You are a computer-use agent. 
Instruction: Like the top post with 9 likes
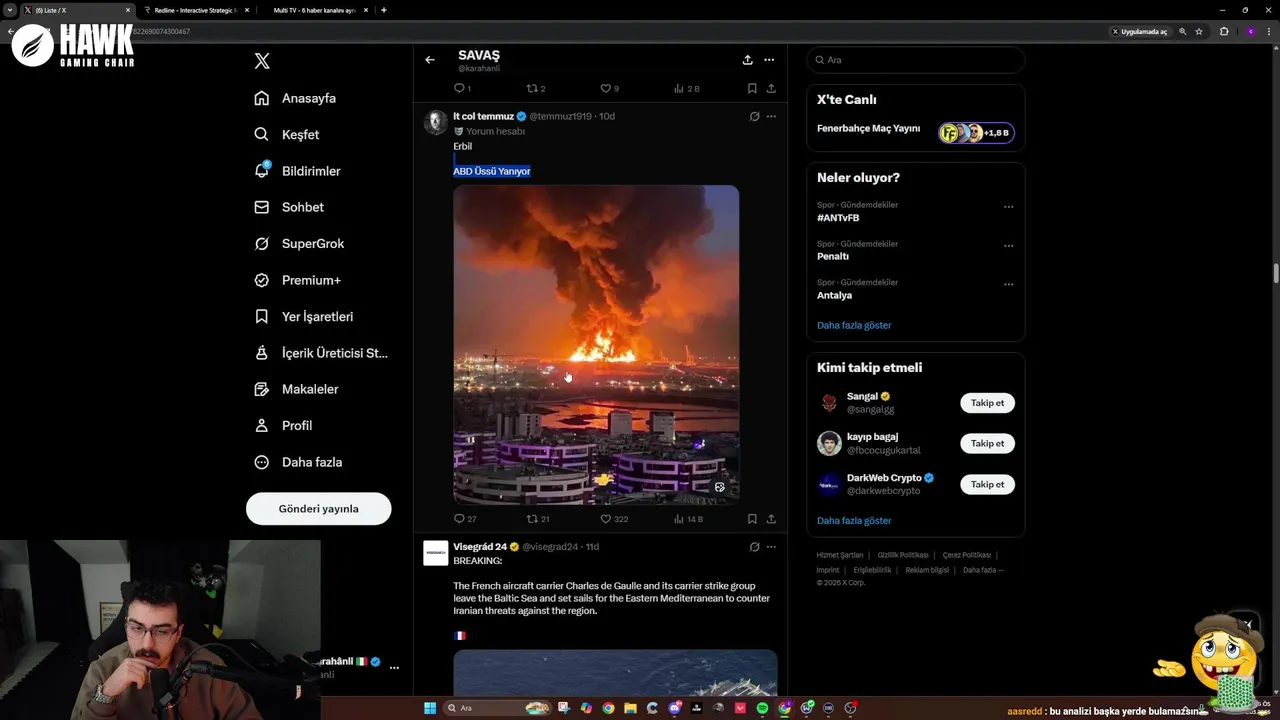point(609,88)
